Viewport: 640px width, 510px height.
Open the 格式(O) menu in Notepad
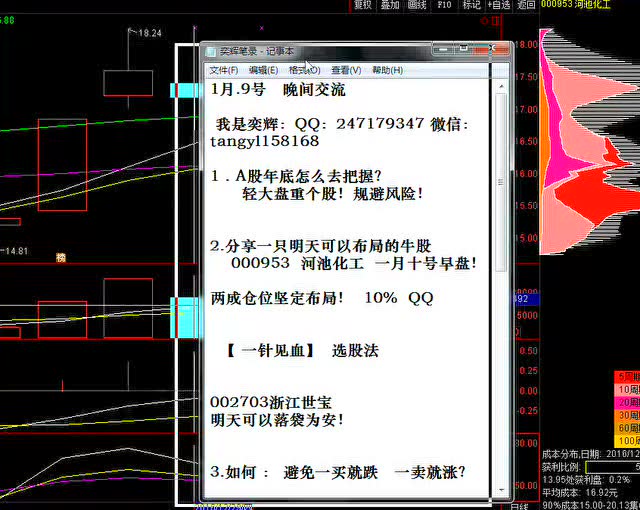[304, 70]
